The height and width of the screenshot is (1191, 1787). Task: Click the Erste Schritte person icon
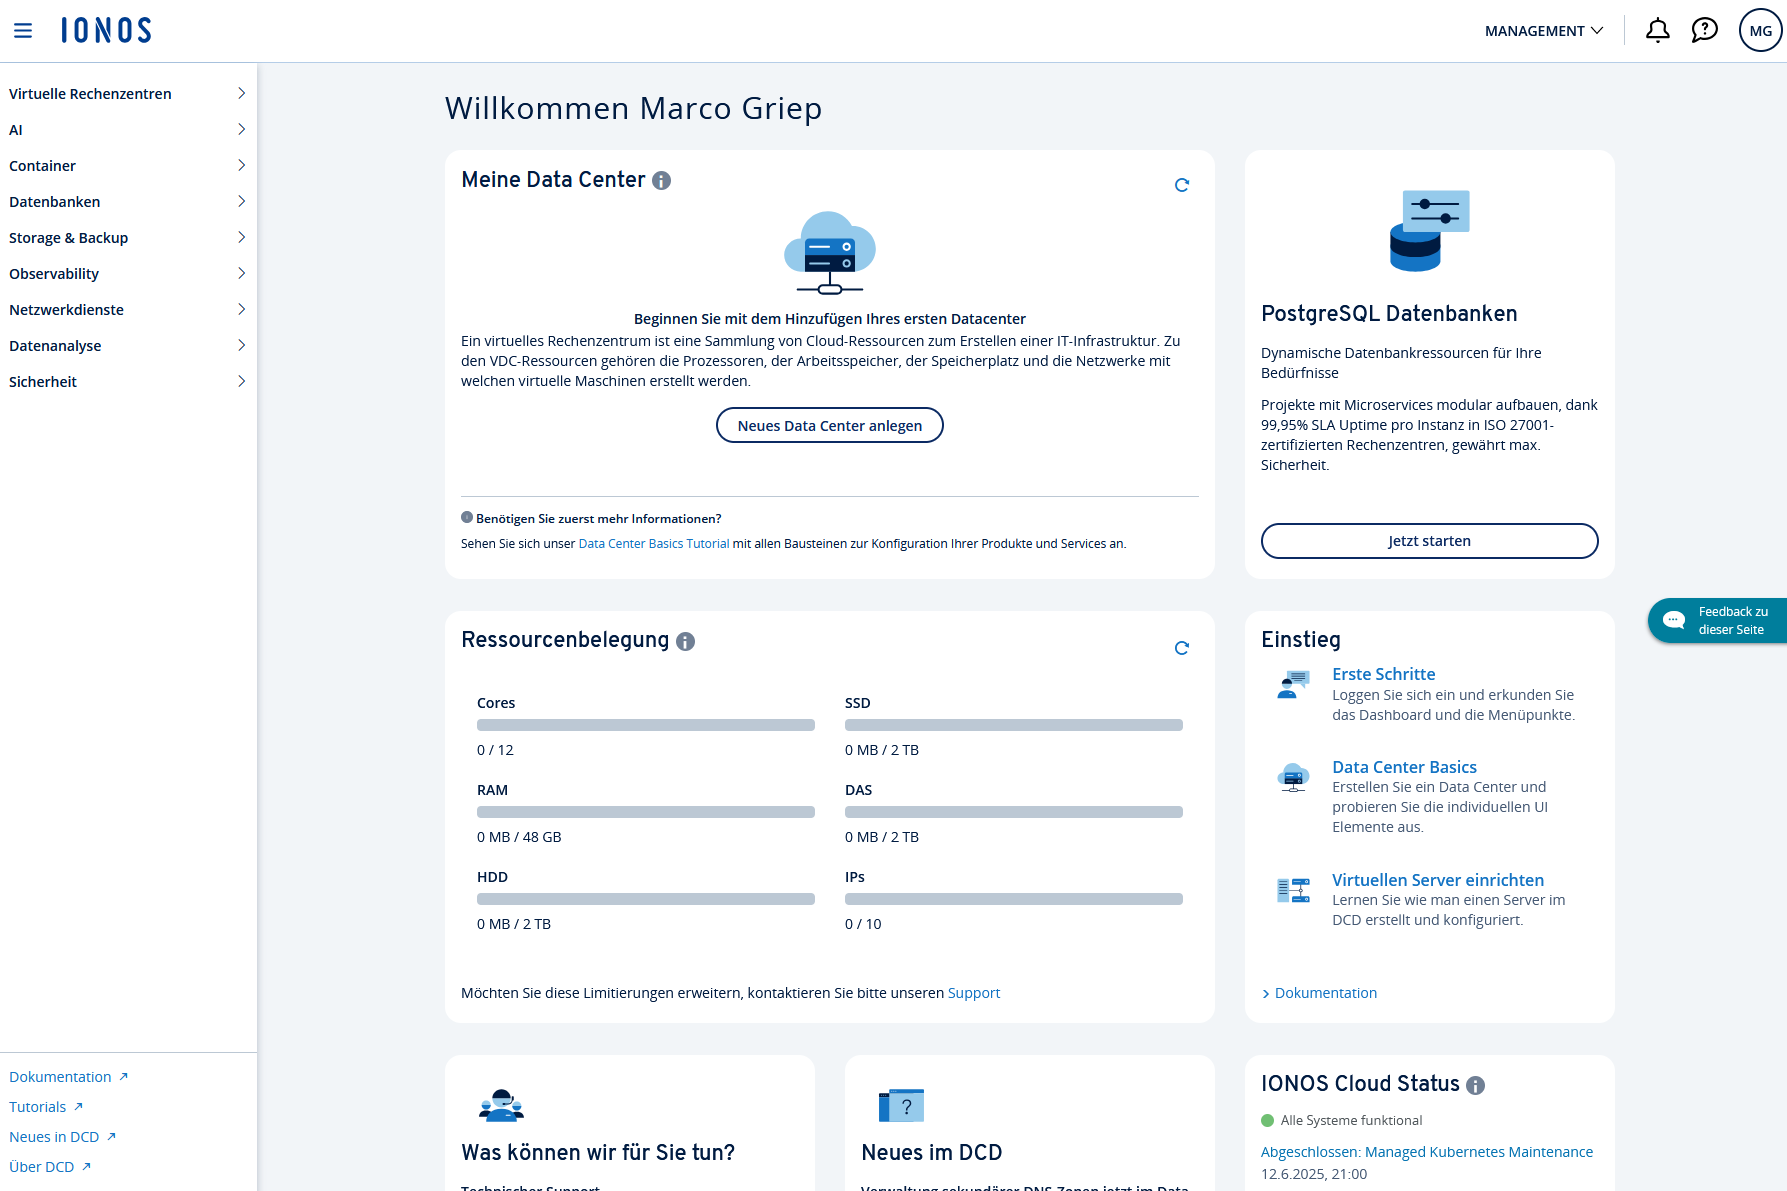coord(1293,685)
